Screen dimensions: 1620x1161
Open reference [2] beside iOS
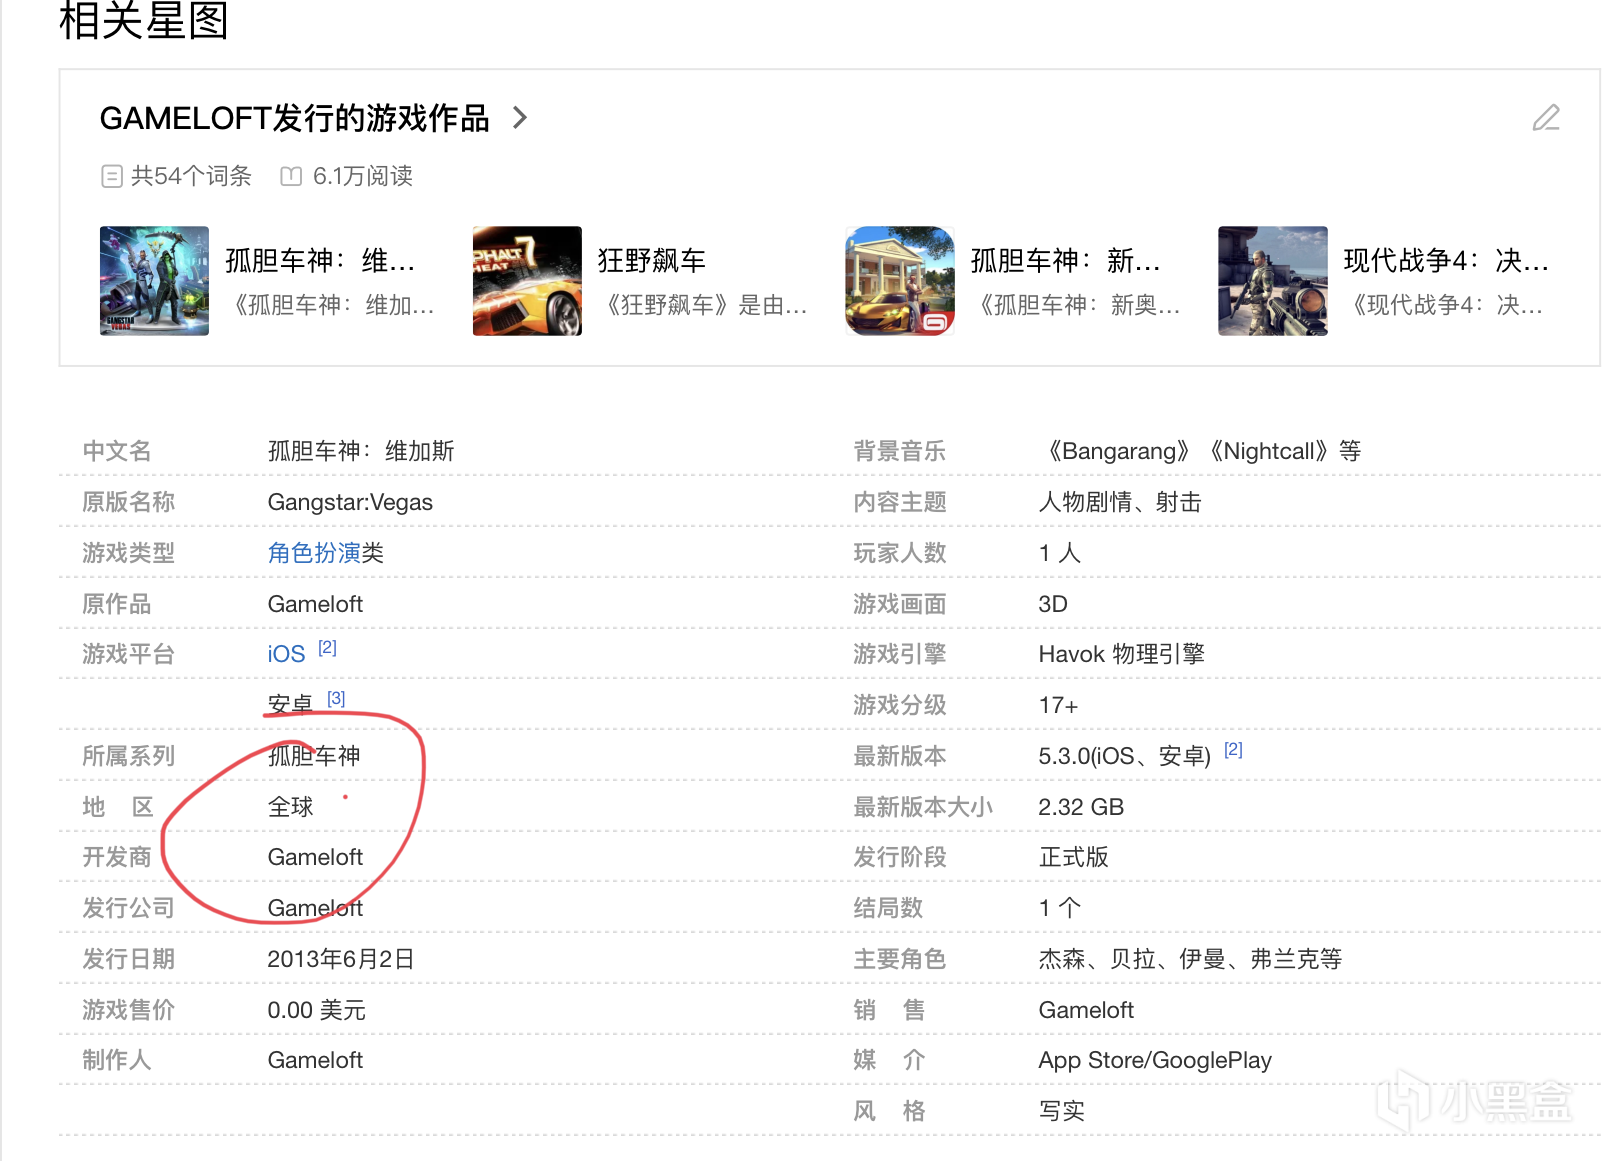(x=327, y=648)
